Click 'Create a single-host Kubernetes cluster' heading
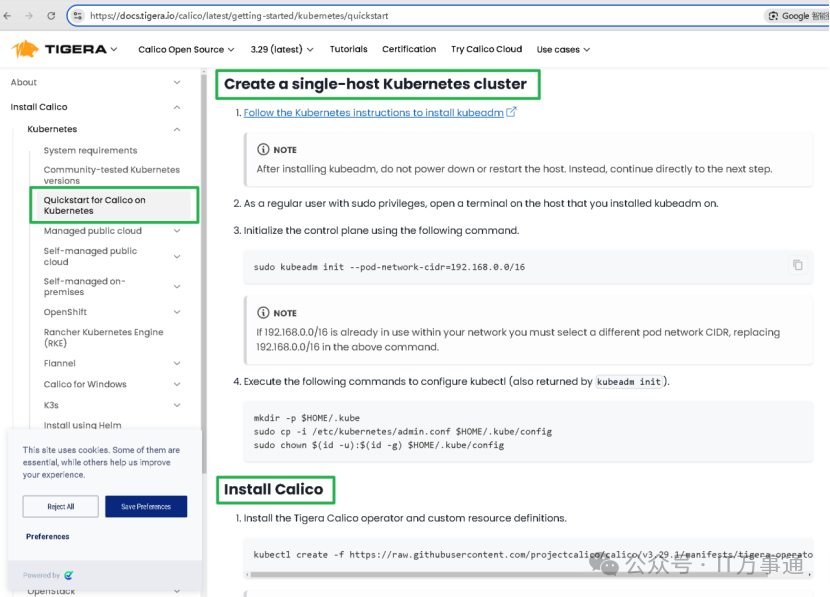The width and height of the screenshot is (830, 597). pyautogui.click(x=375, y=84)
